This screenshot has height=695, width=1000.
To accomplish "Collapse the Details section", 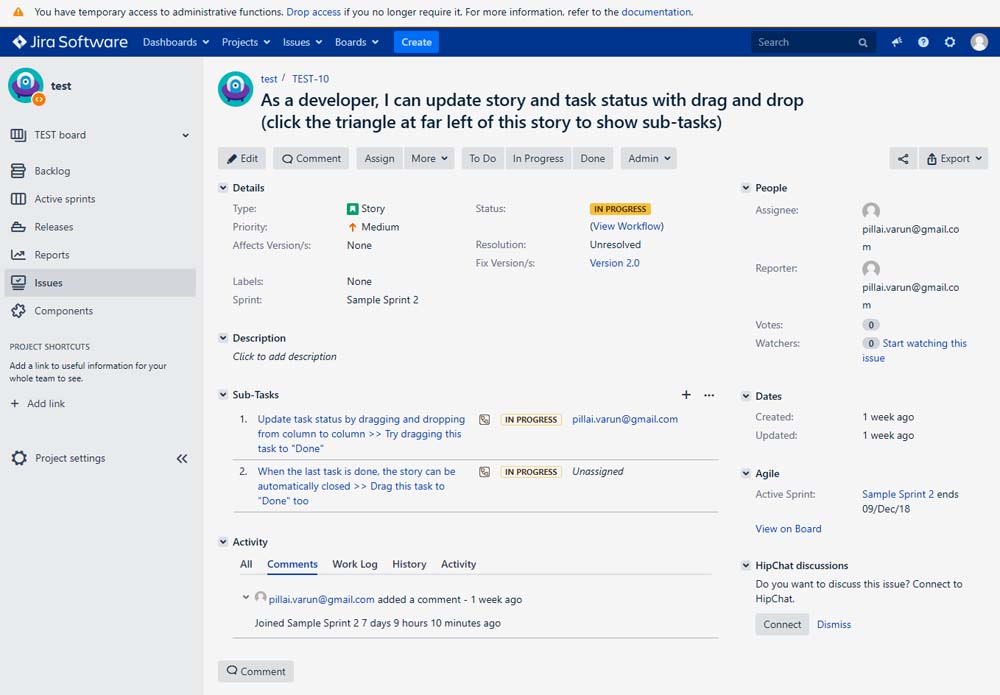I will point(223,187).
